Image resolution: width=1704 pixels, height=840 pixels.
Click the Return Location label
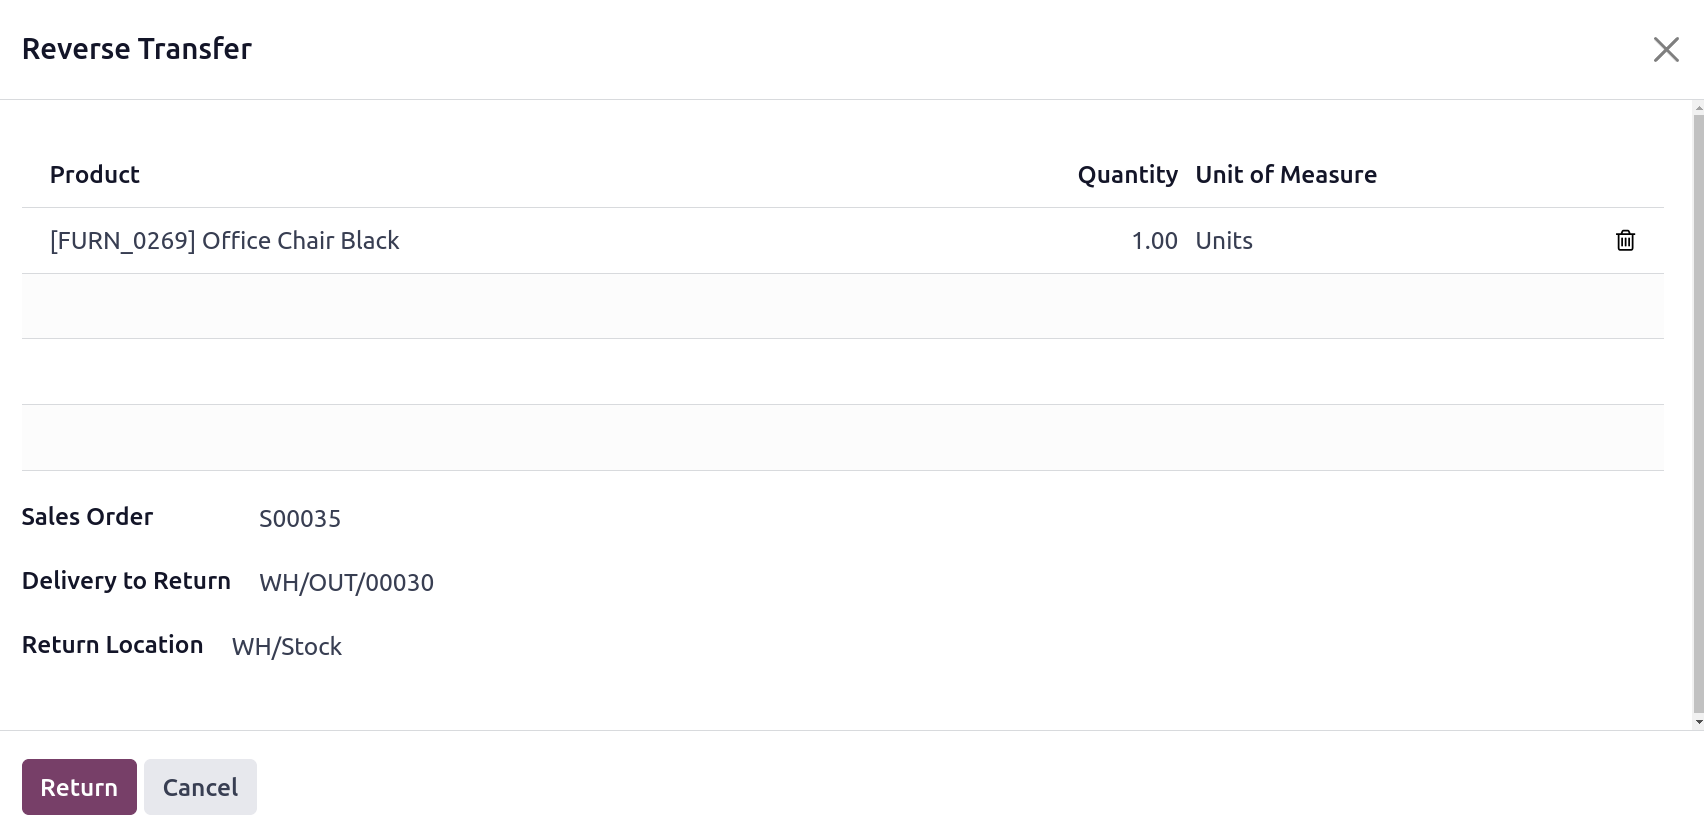tap(112, 645)
